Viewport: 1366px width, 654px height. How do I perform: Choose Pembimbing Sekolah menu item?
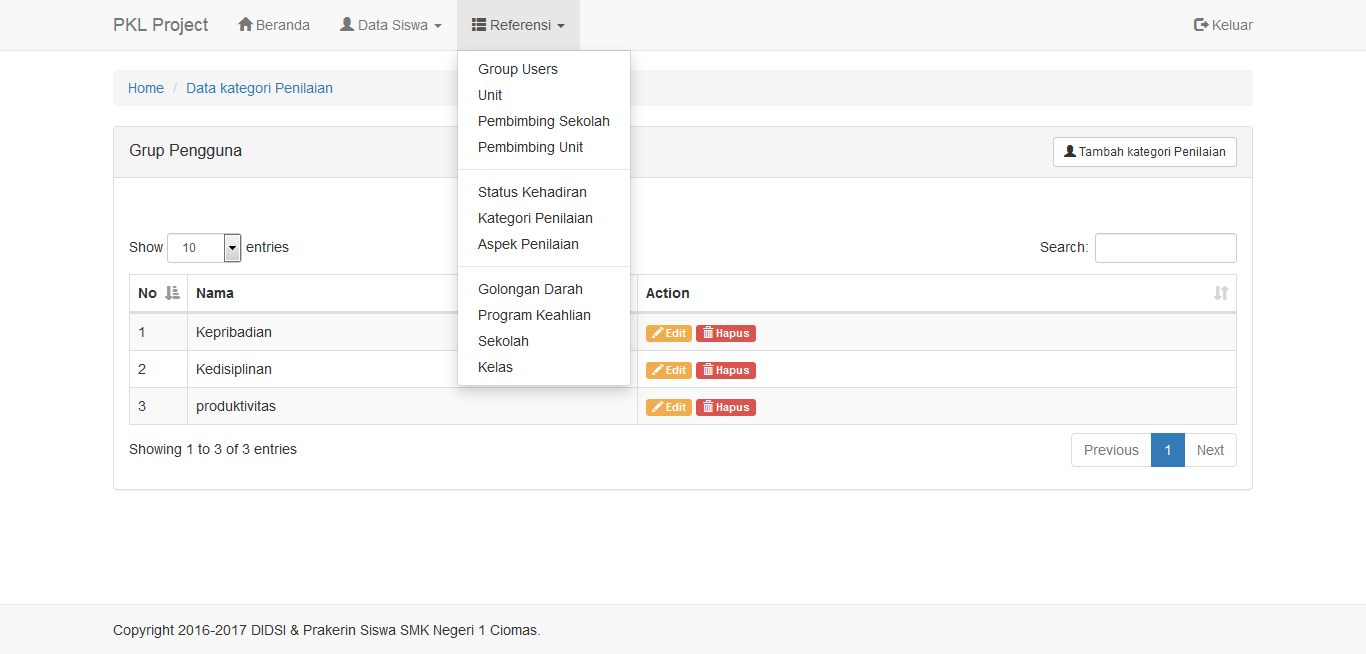tap(544, 121)
